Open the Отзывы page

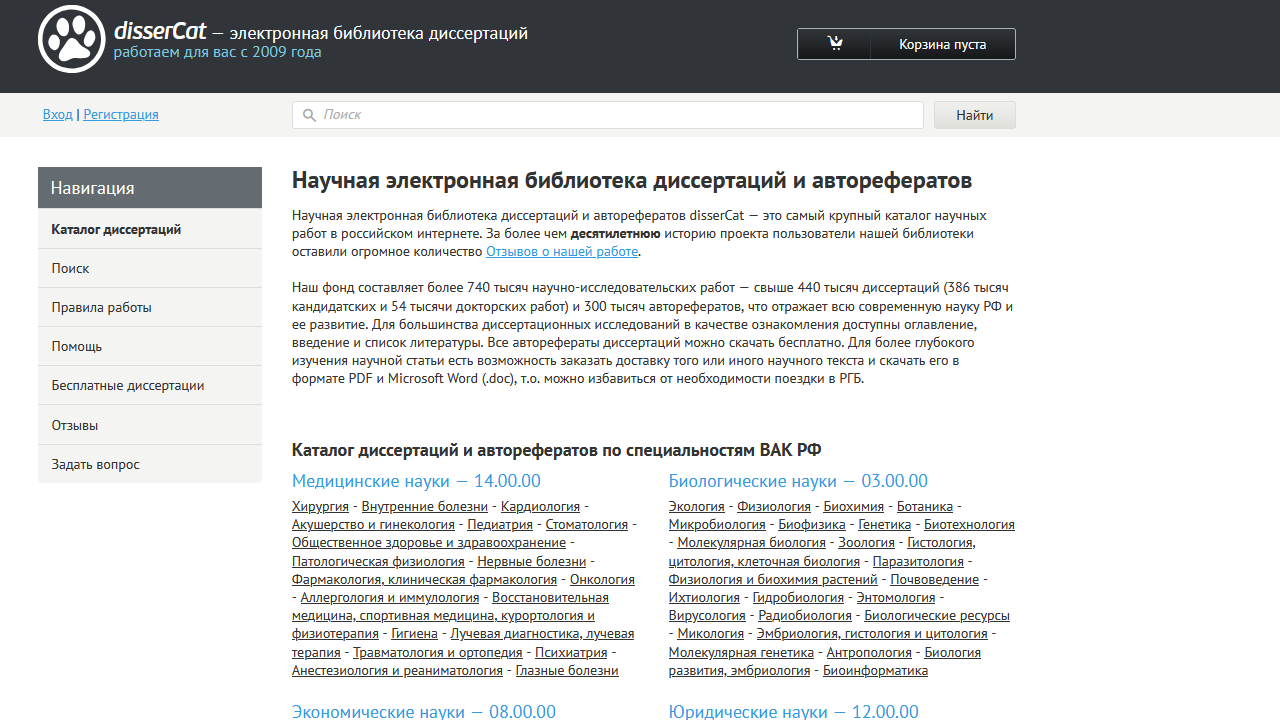75,424
